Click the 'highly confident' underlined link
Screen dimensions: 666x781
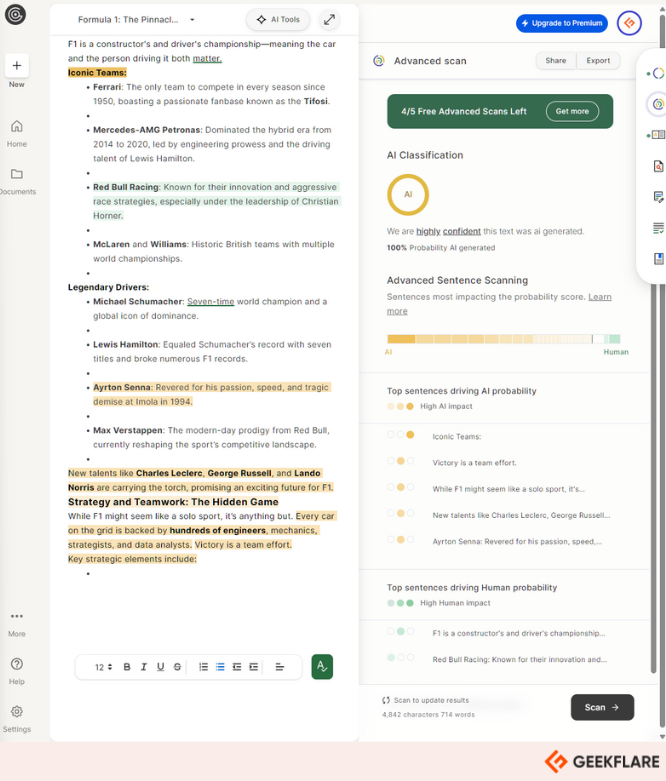[448, 231]
